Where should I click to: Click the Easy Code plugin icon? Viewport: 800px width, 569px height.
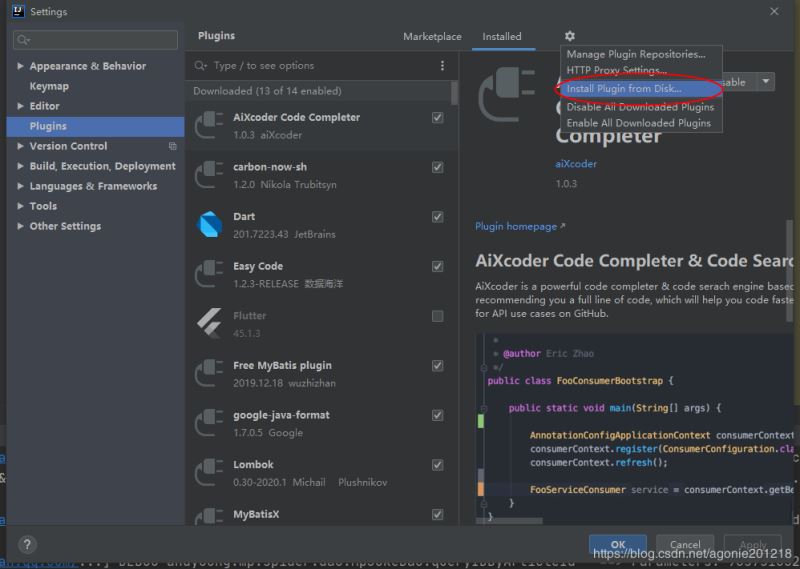click(x=209, y=274)
